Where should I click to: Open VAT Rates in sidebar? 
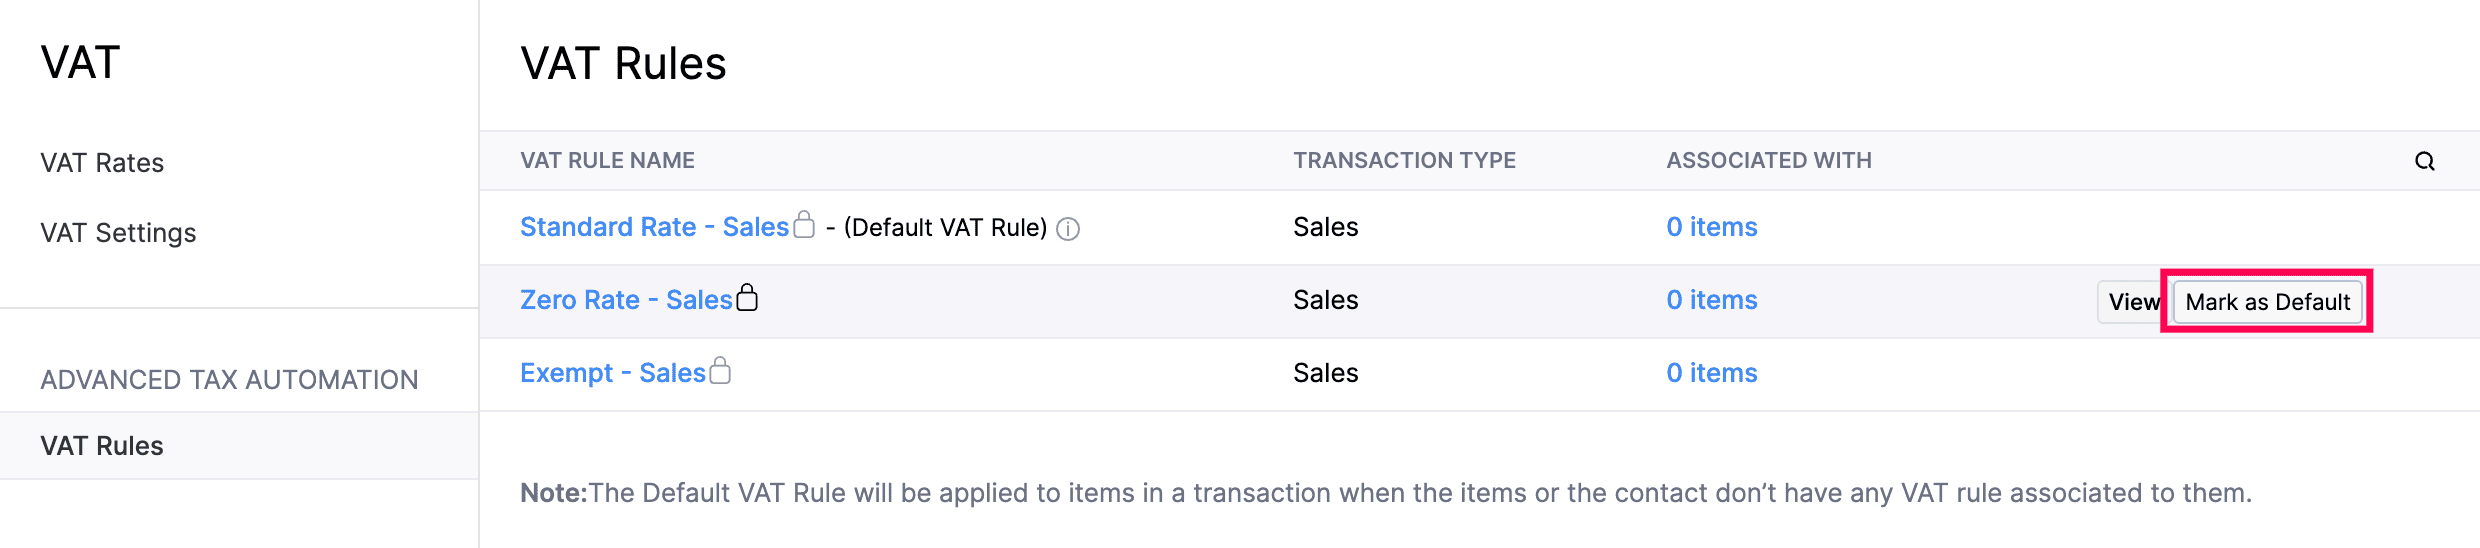(102, 163)
